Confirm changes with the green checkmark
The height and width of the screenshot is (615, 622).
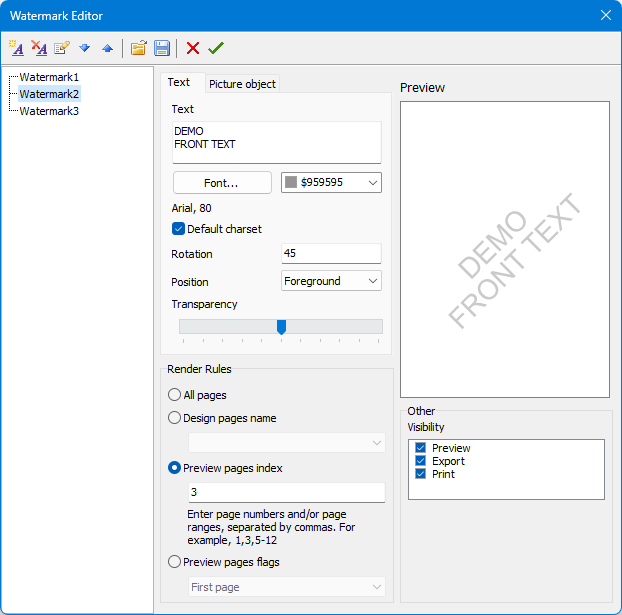pyautogui.click(x=216, y=48)
